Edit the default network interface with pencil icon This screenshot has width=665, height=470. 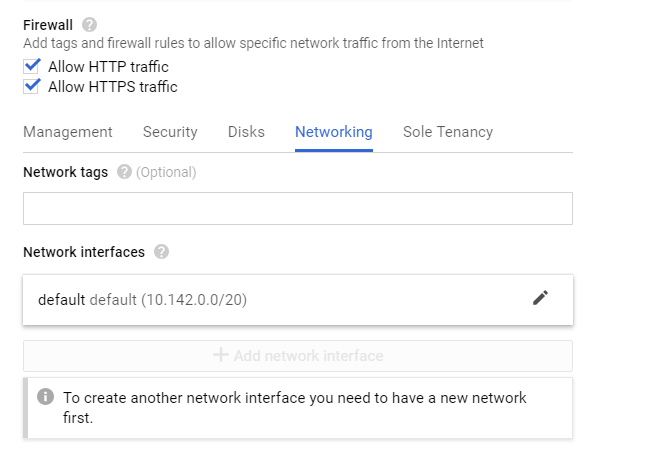[540, 298]
